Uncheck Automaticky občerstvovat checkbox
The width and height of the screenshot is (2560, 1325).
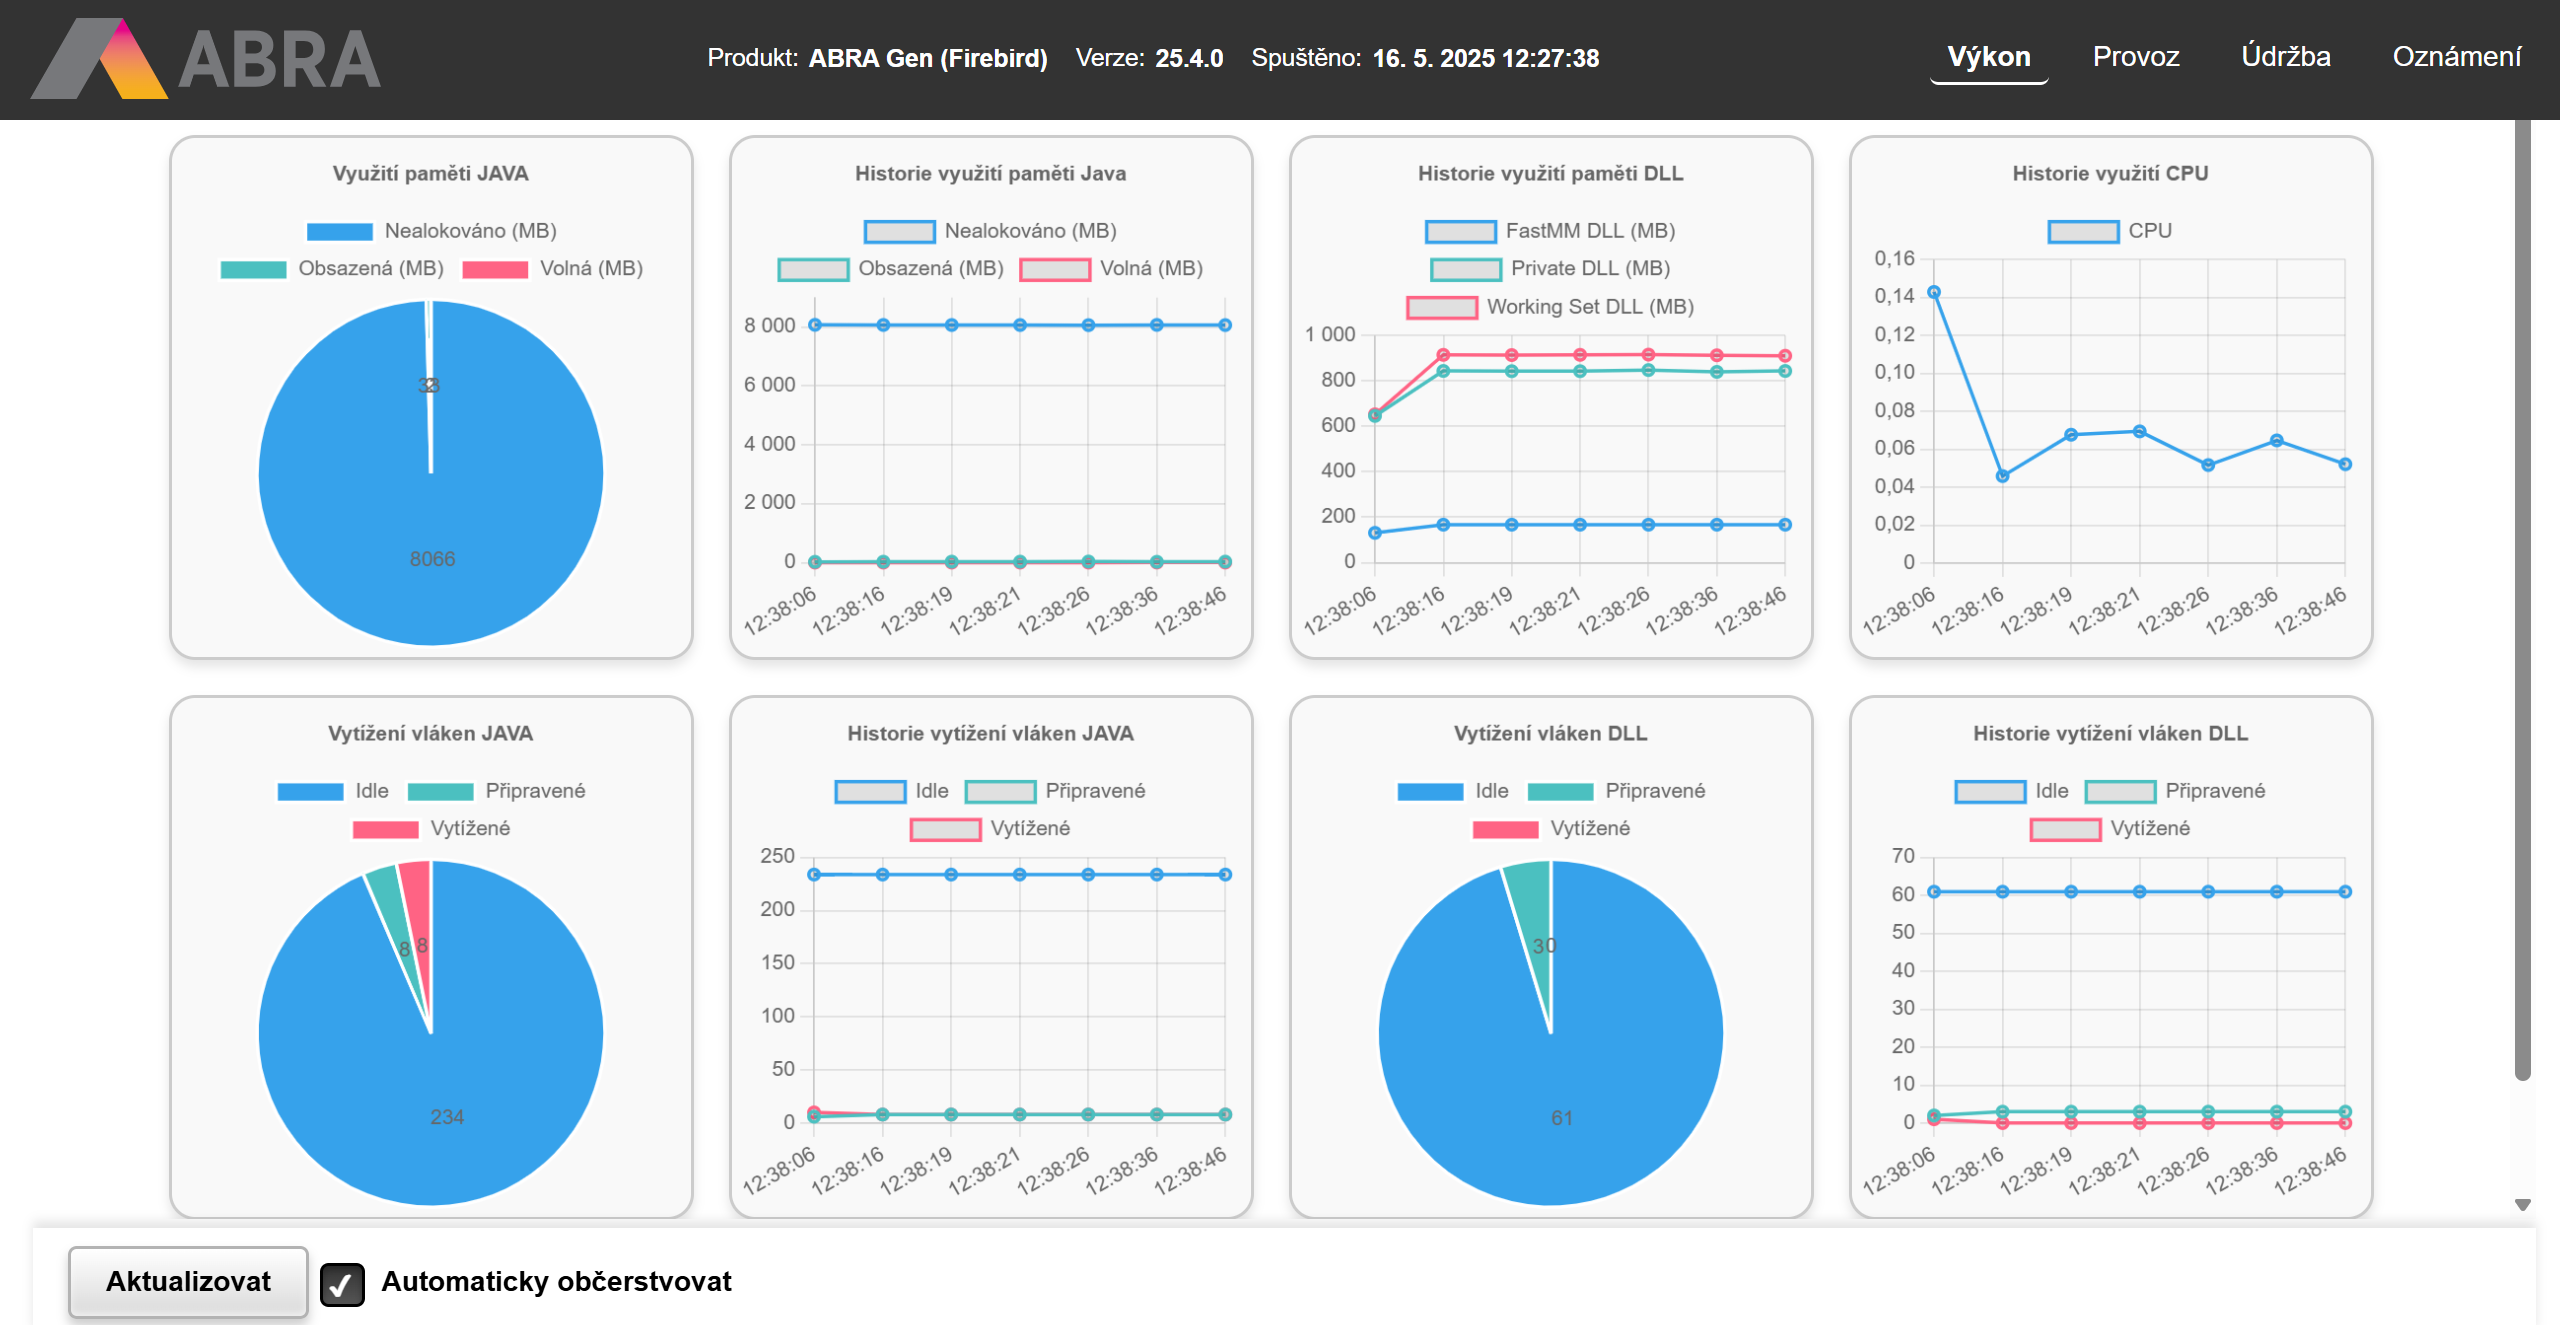(x=342, y=1284)
